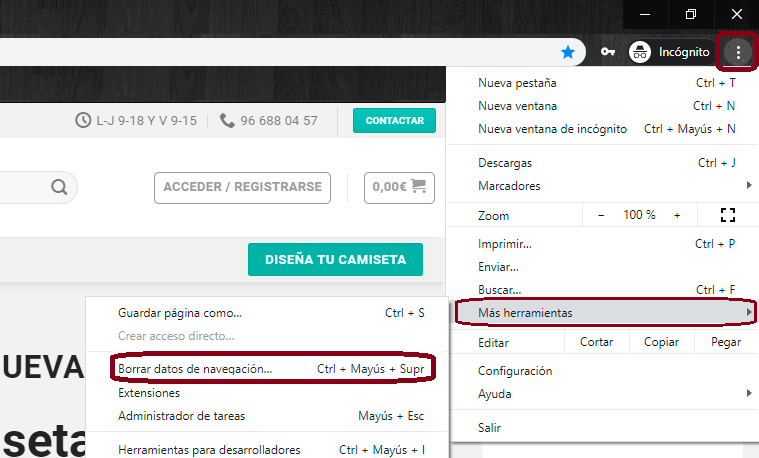Click the phone icon beside number
The width and height of the screenshot is (759, 458).
[x=227, y=121]
